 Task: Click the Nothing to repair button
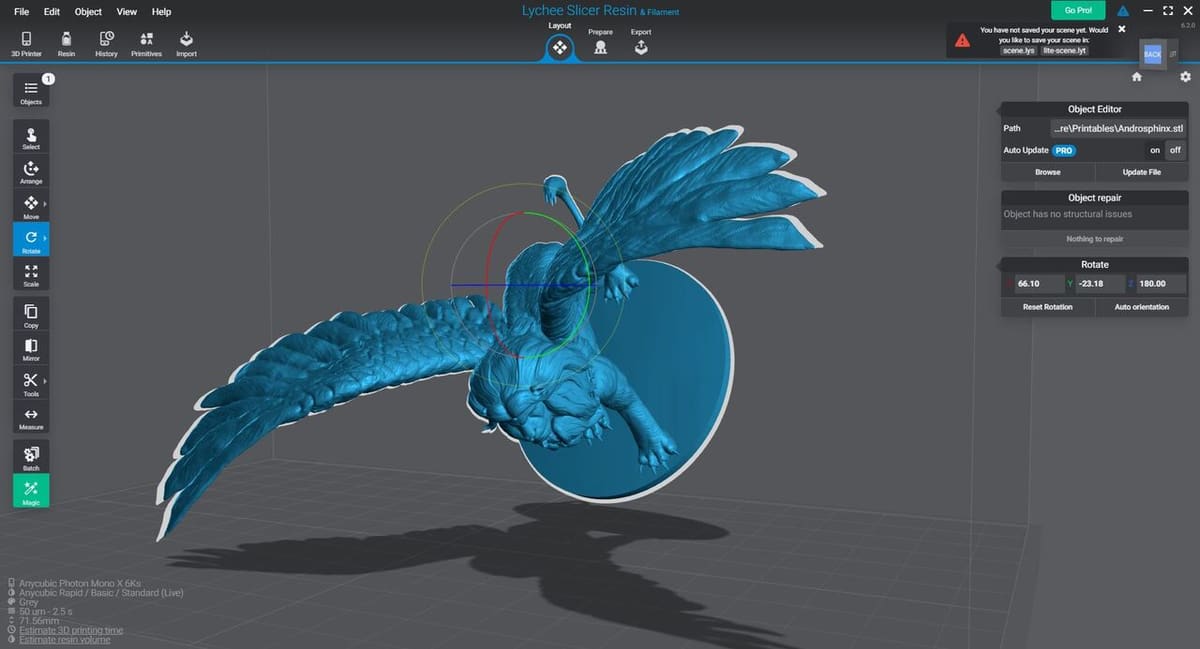[1094, 239]
